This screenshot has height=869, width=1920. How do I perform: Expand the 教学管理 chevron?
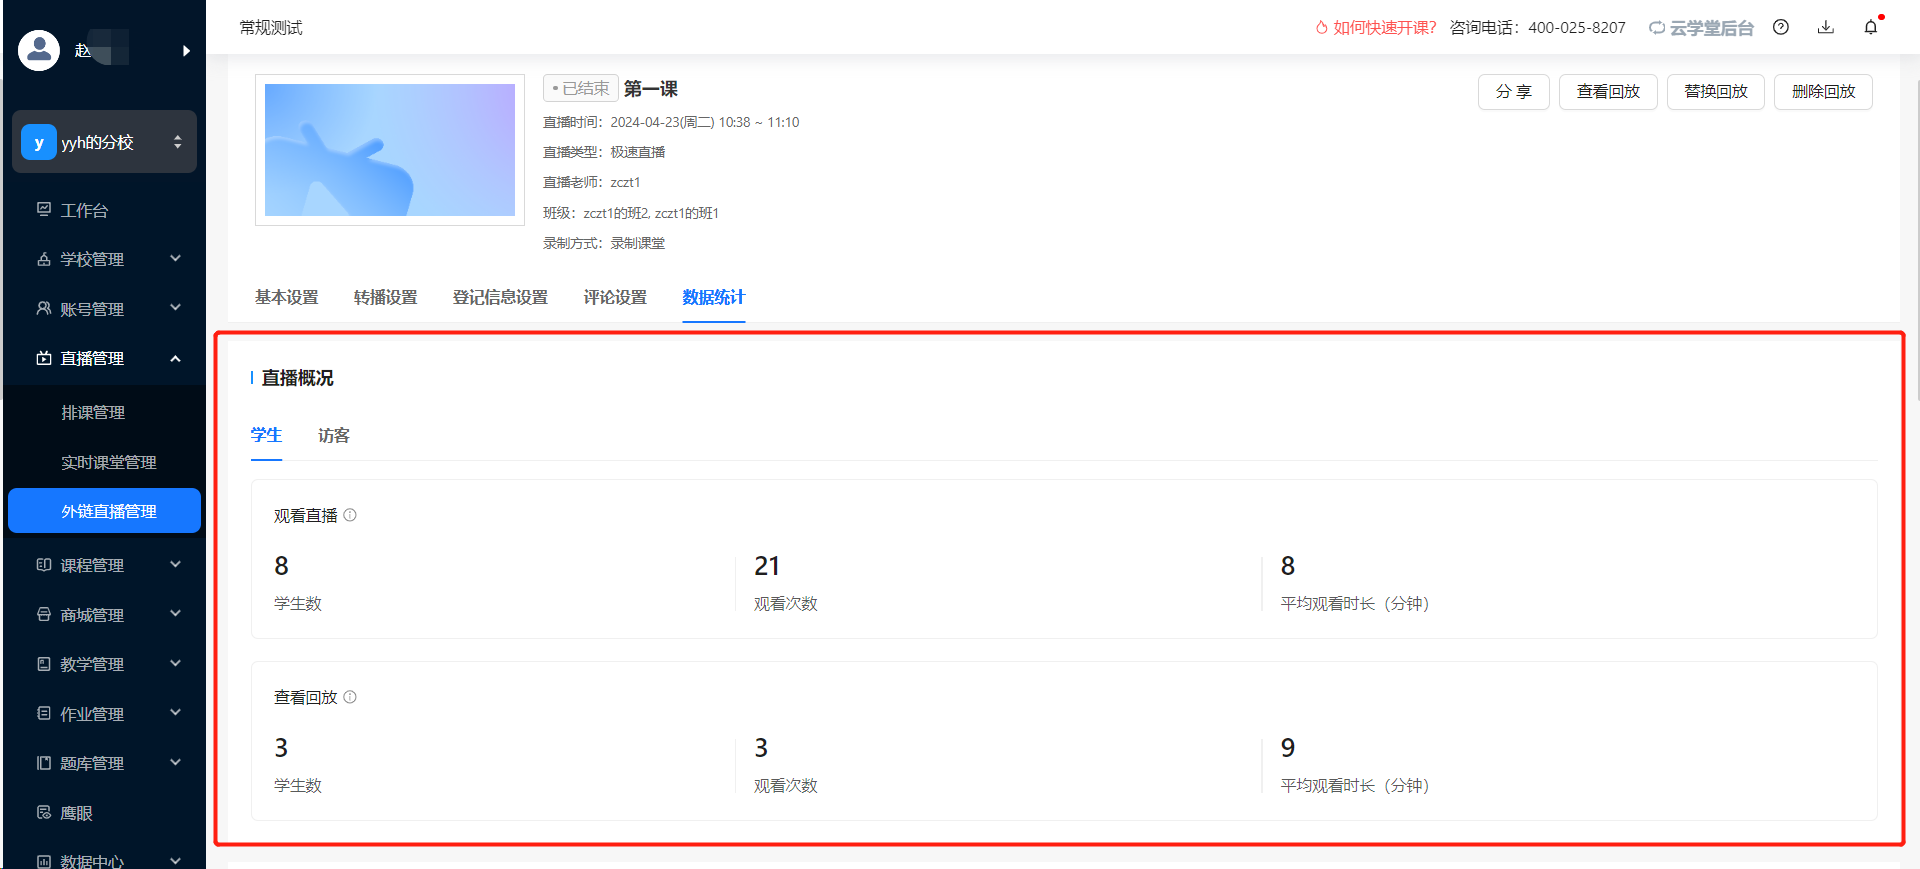click(x=176, y=663)
